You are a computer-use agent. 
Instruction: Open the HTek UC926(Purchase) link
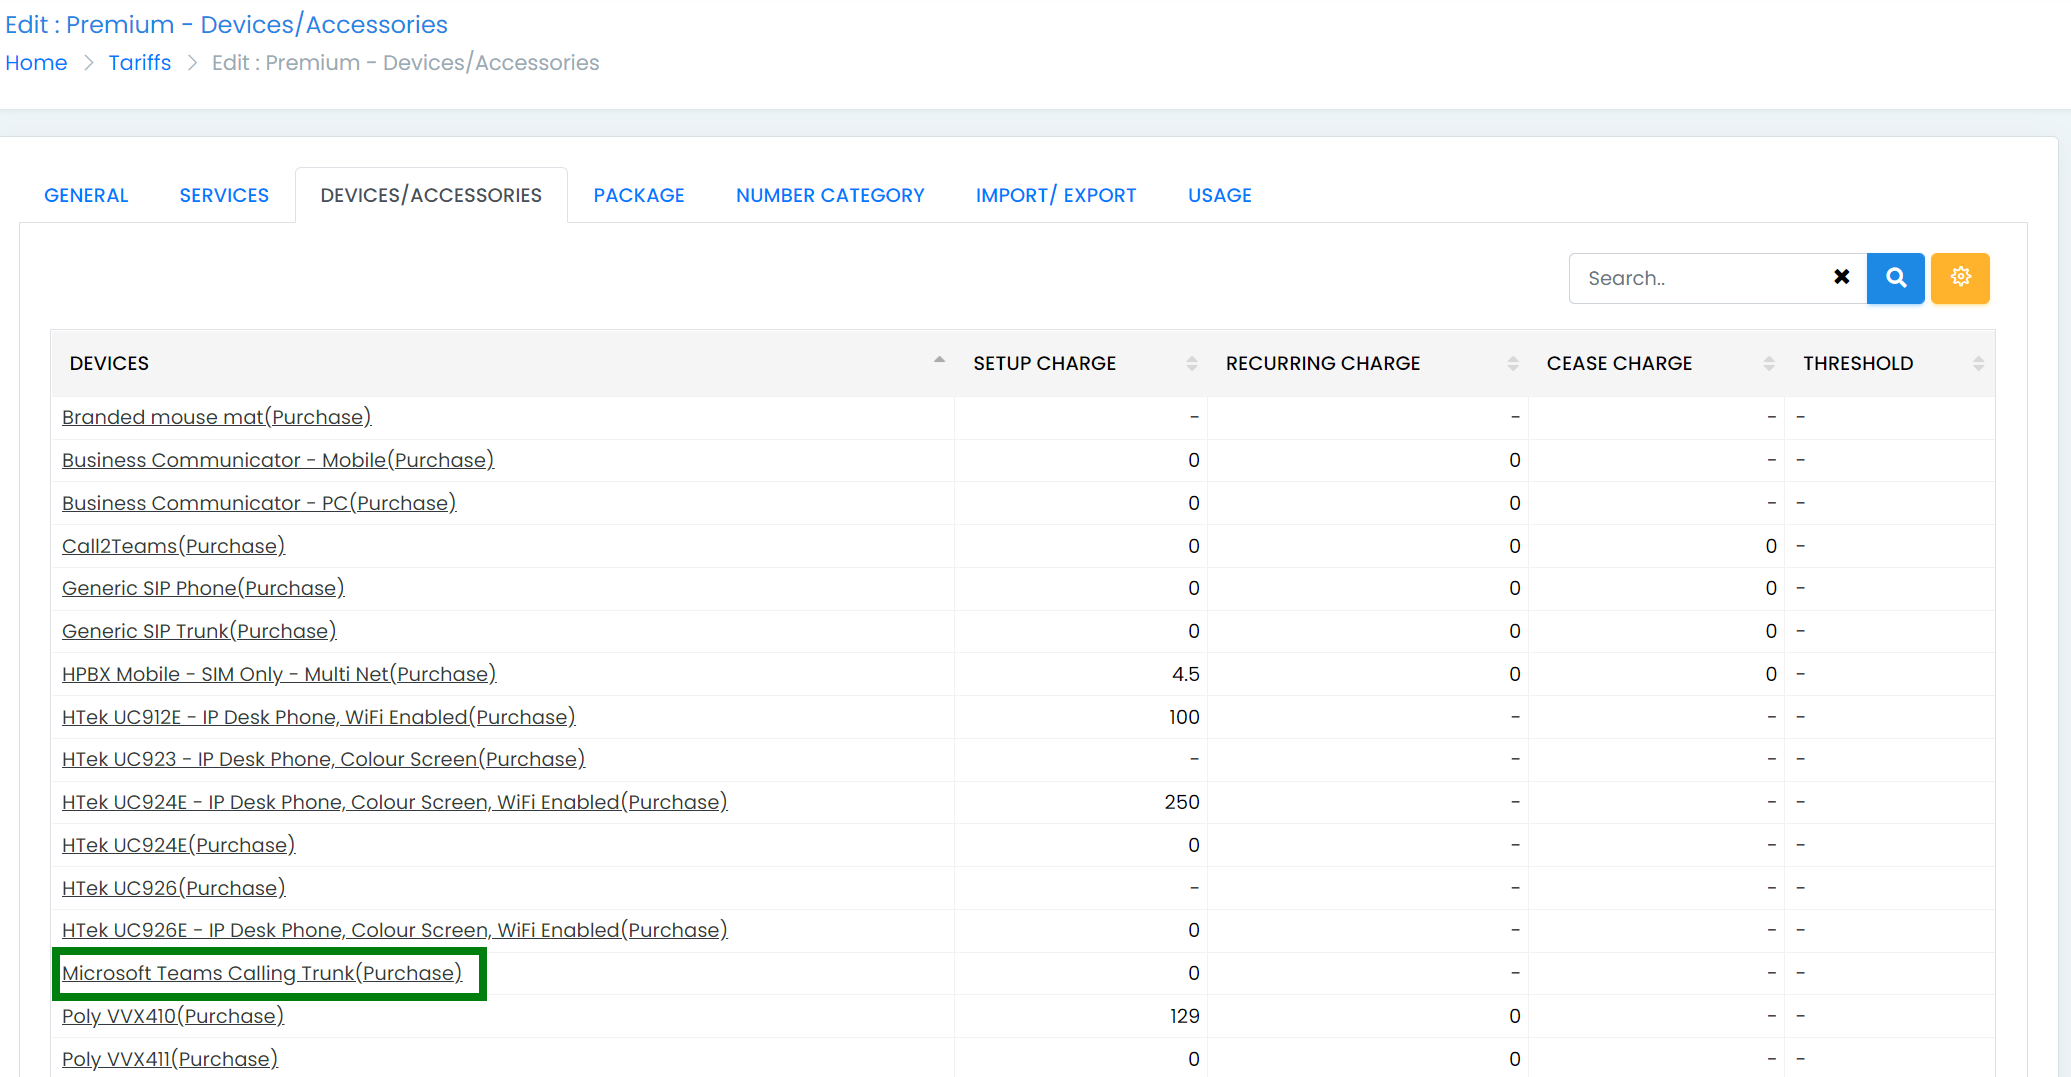tap(174, 888)
